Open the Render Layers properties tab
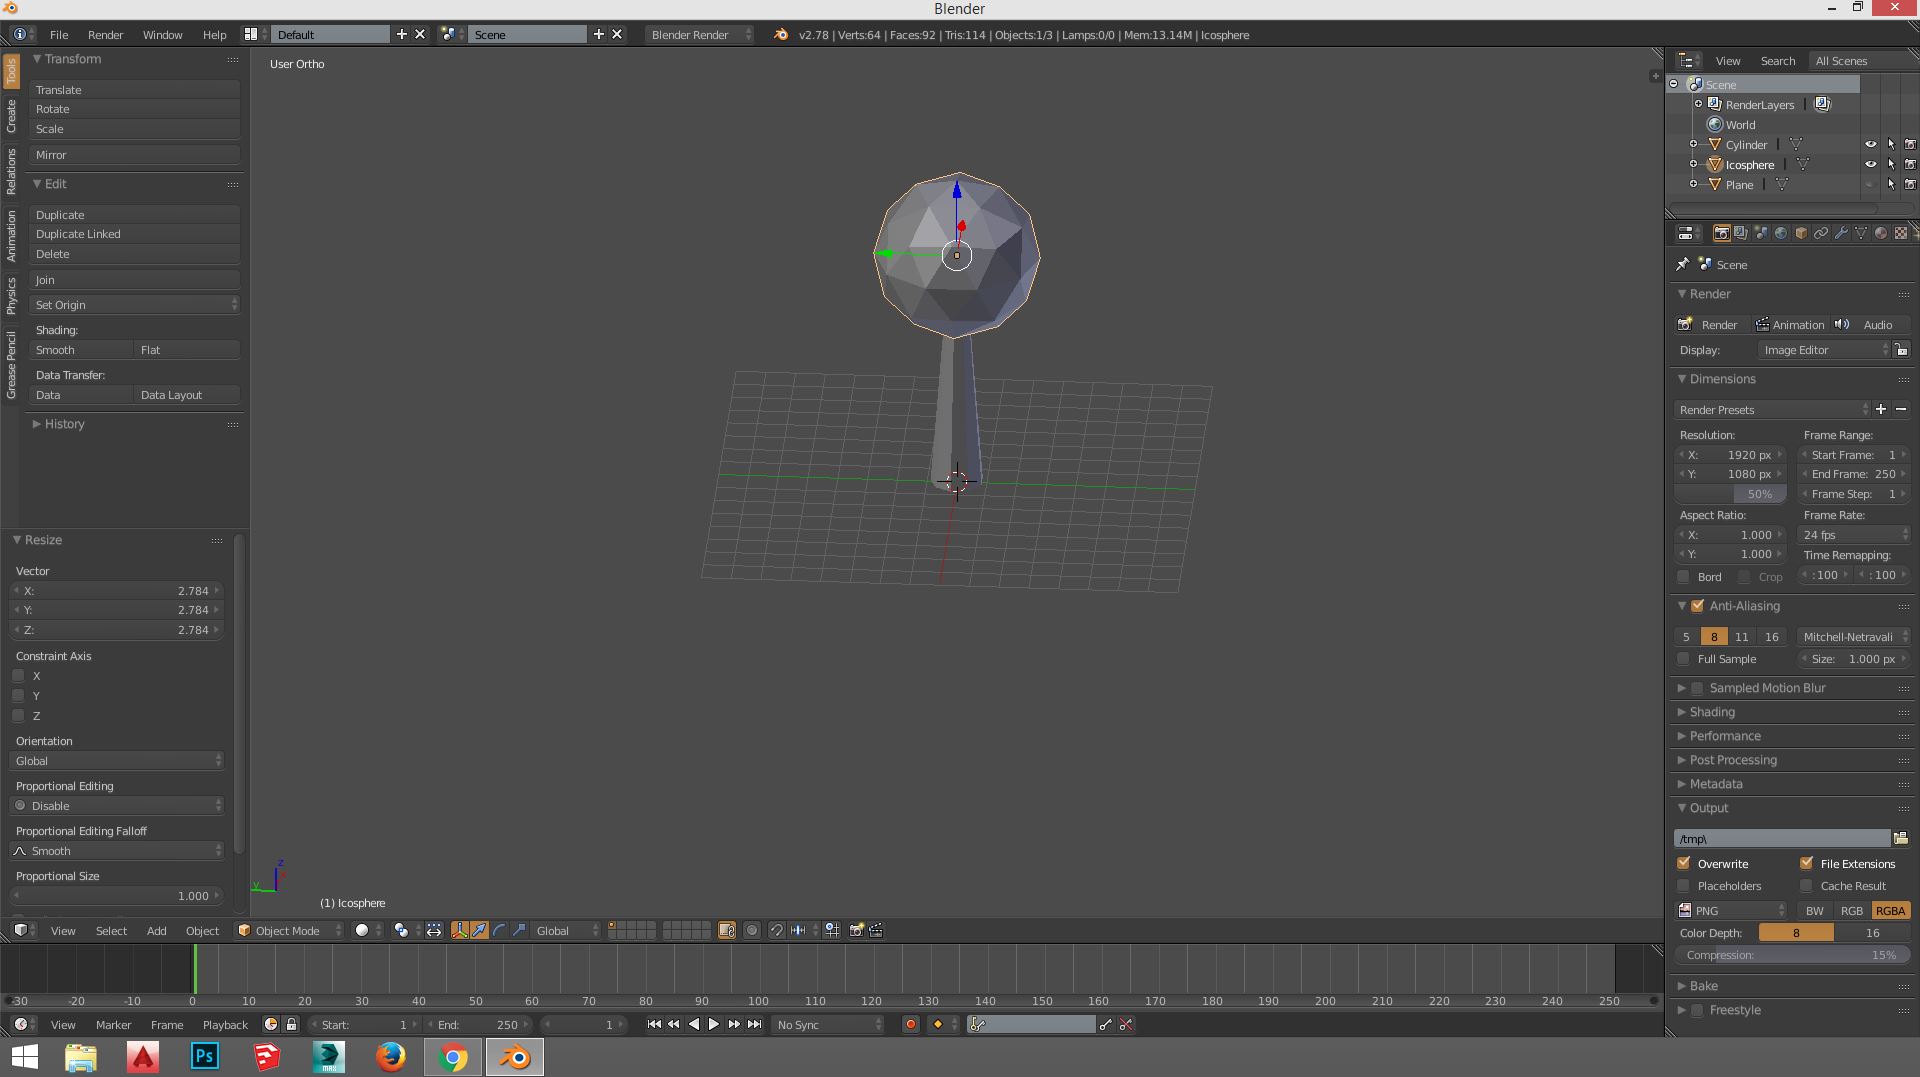 pyautogui.click(x=1741, y=233)
